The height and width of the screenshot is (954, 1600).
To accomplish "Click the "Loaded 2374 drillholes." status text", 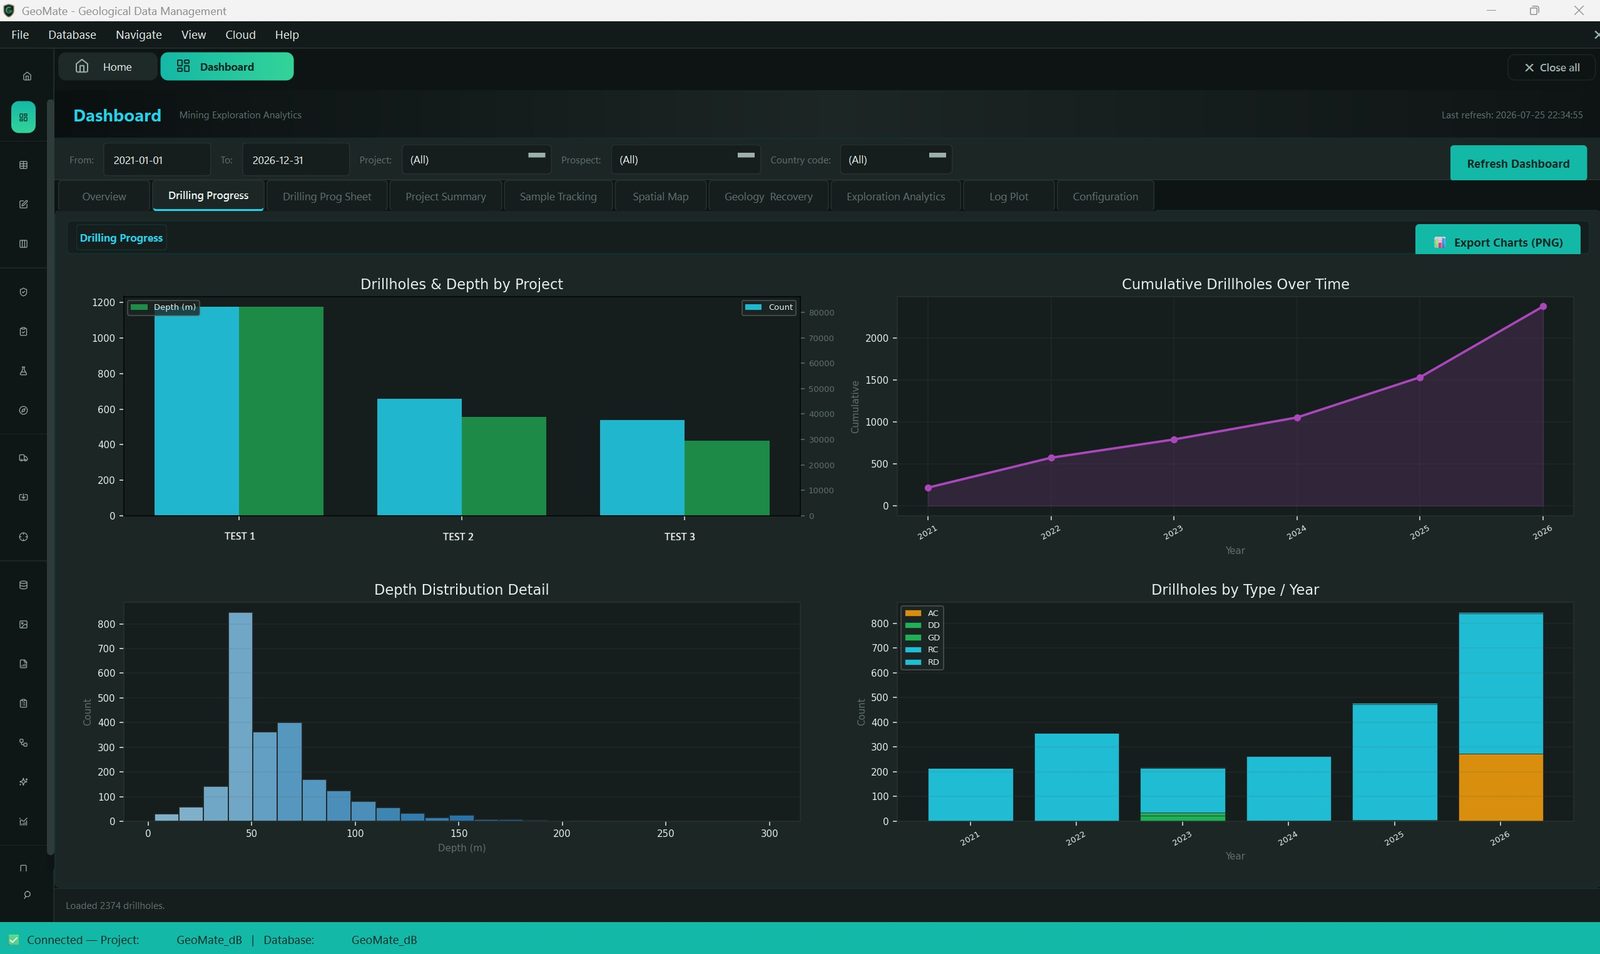I will (115, 906).
